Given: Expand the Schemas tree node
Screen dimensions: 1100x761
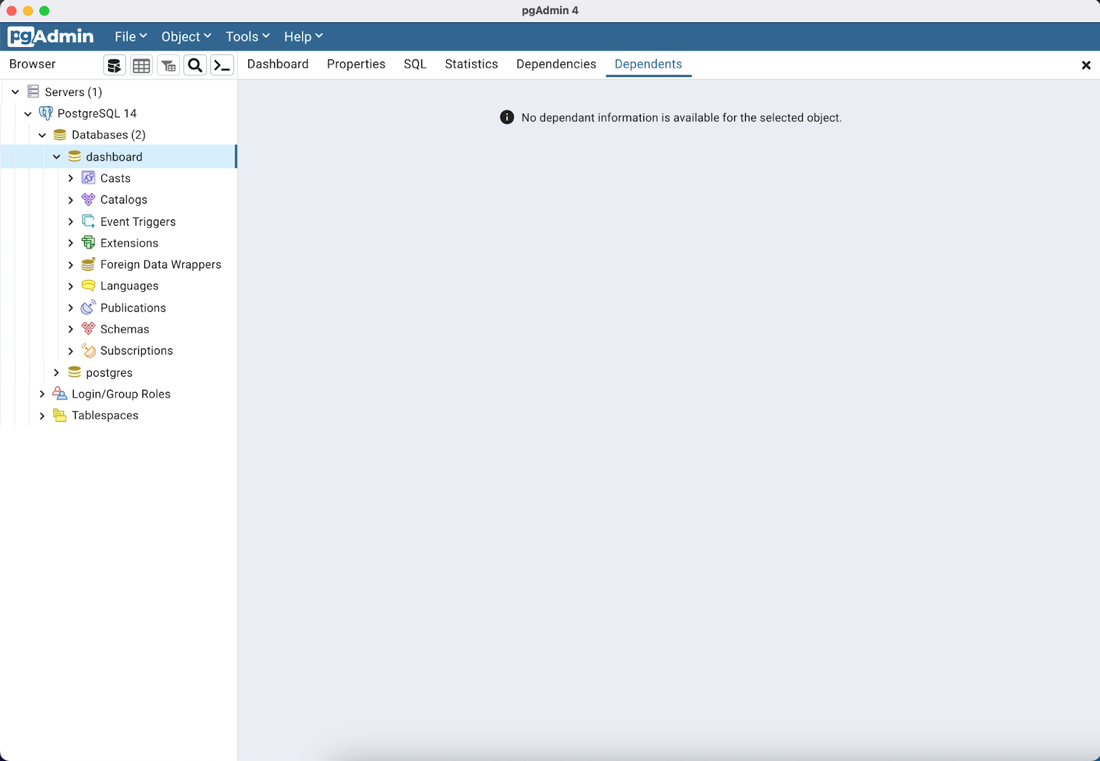Looking at the screenshot, I should point(70,329).
